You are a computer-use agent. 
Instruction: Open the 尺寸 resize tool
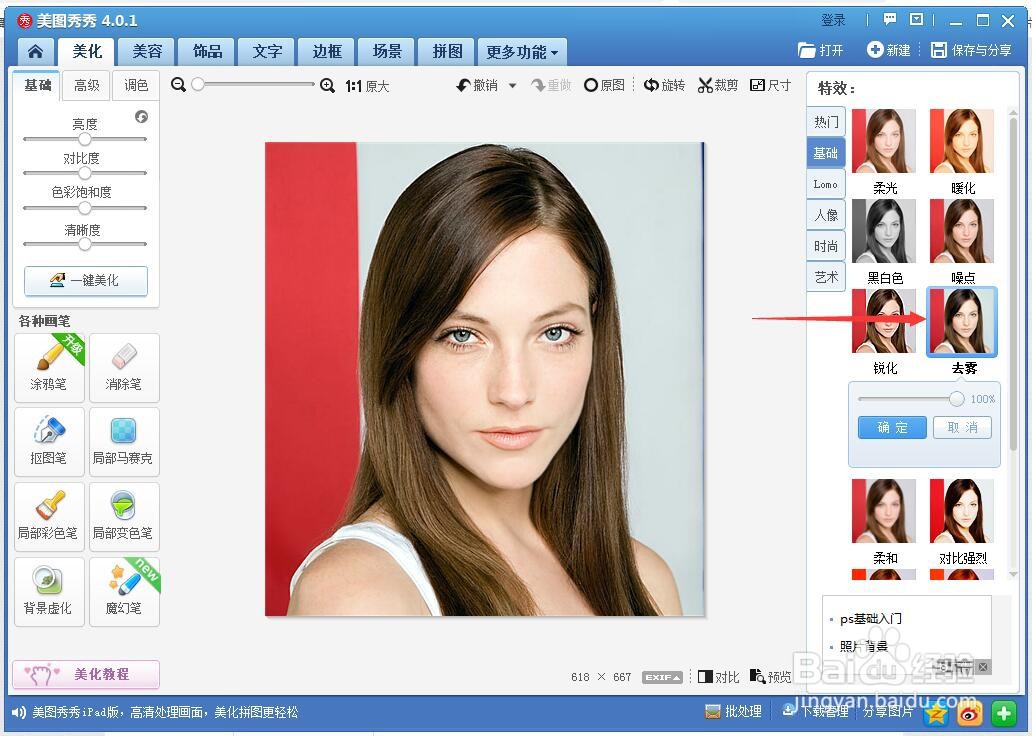click(770, 85)
